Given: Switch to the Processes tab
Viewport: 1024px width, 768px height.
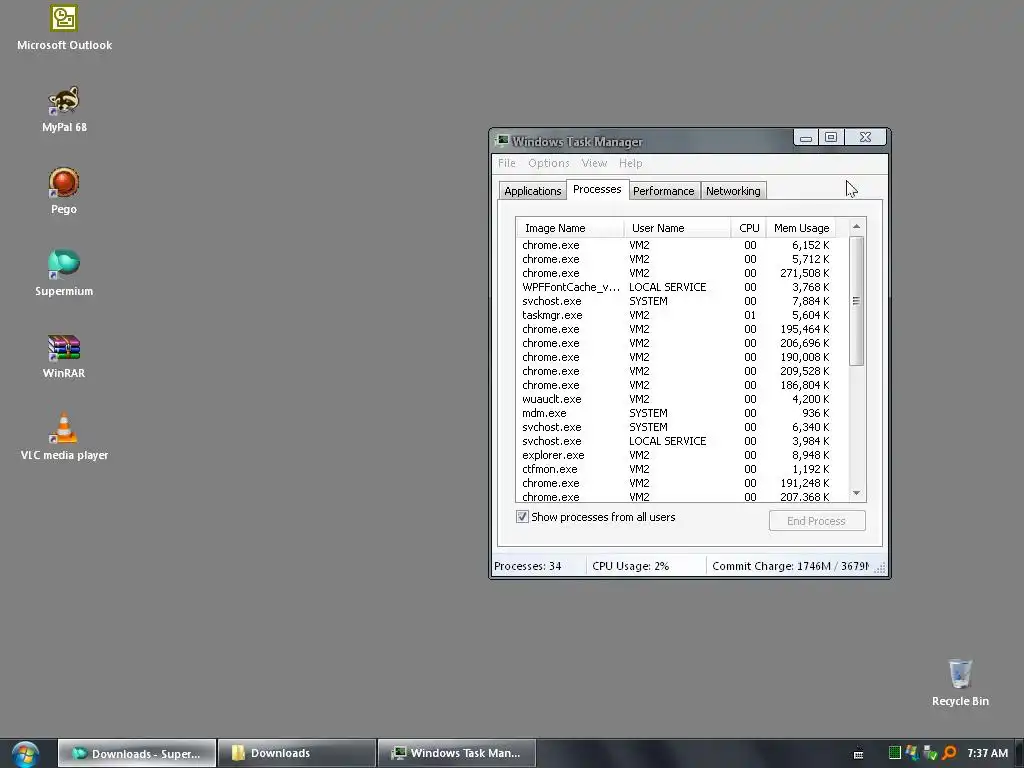Looking at the screenshot, I should point(598,189).
